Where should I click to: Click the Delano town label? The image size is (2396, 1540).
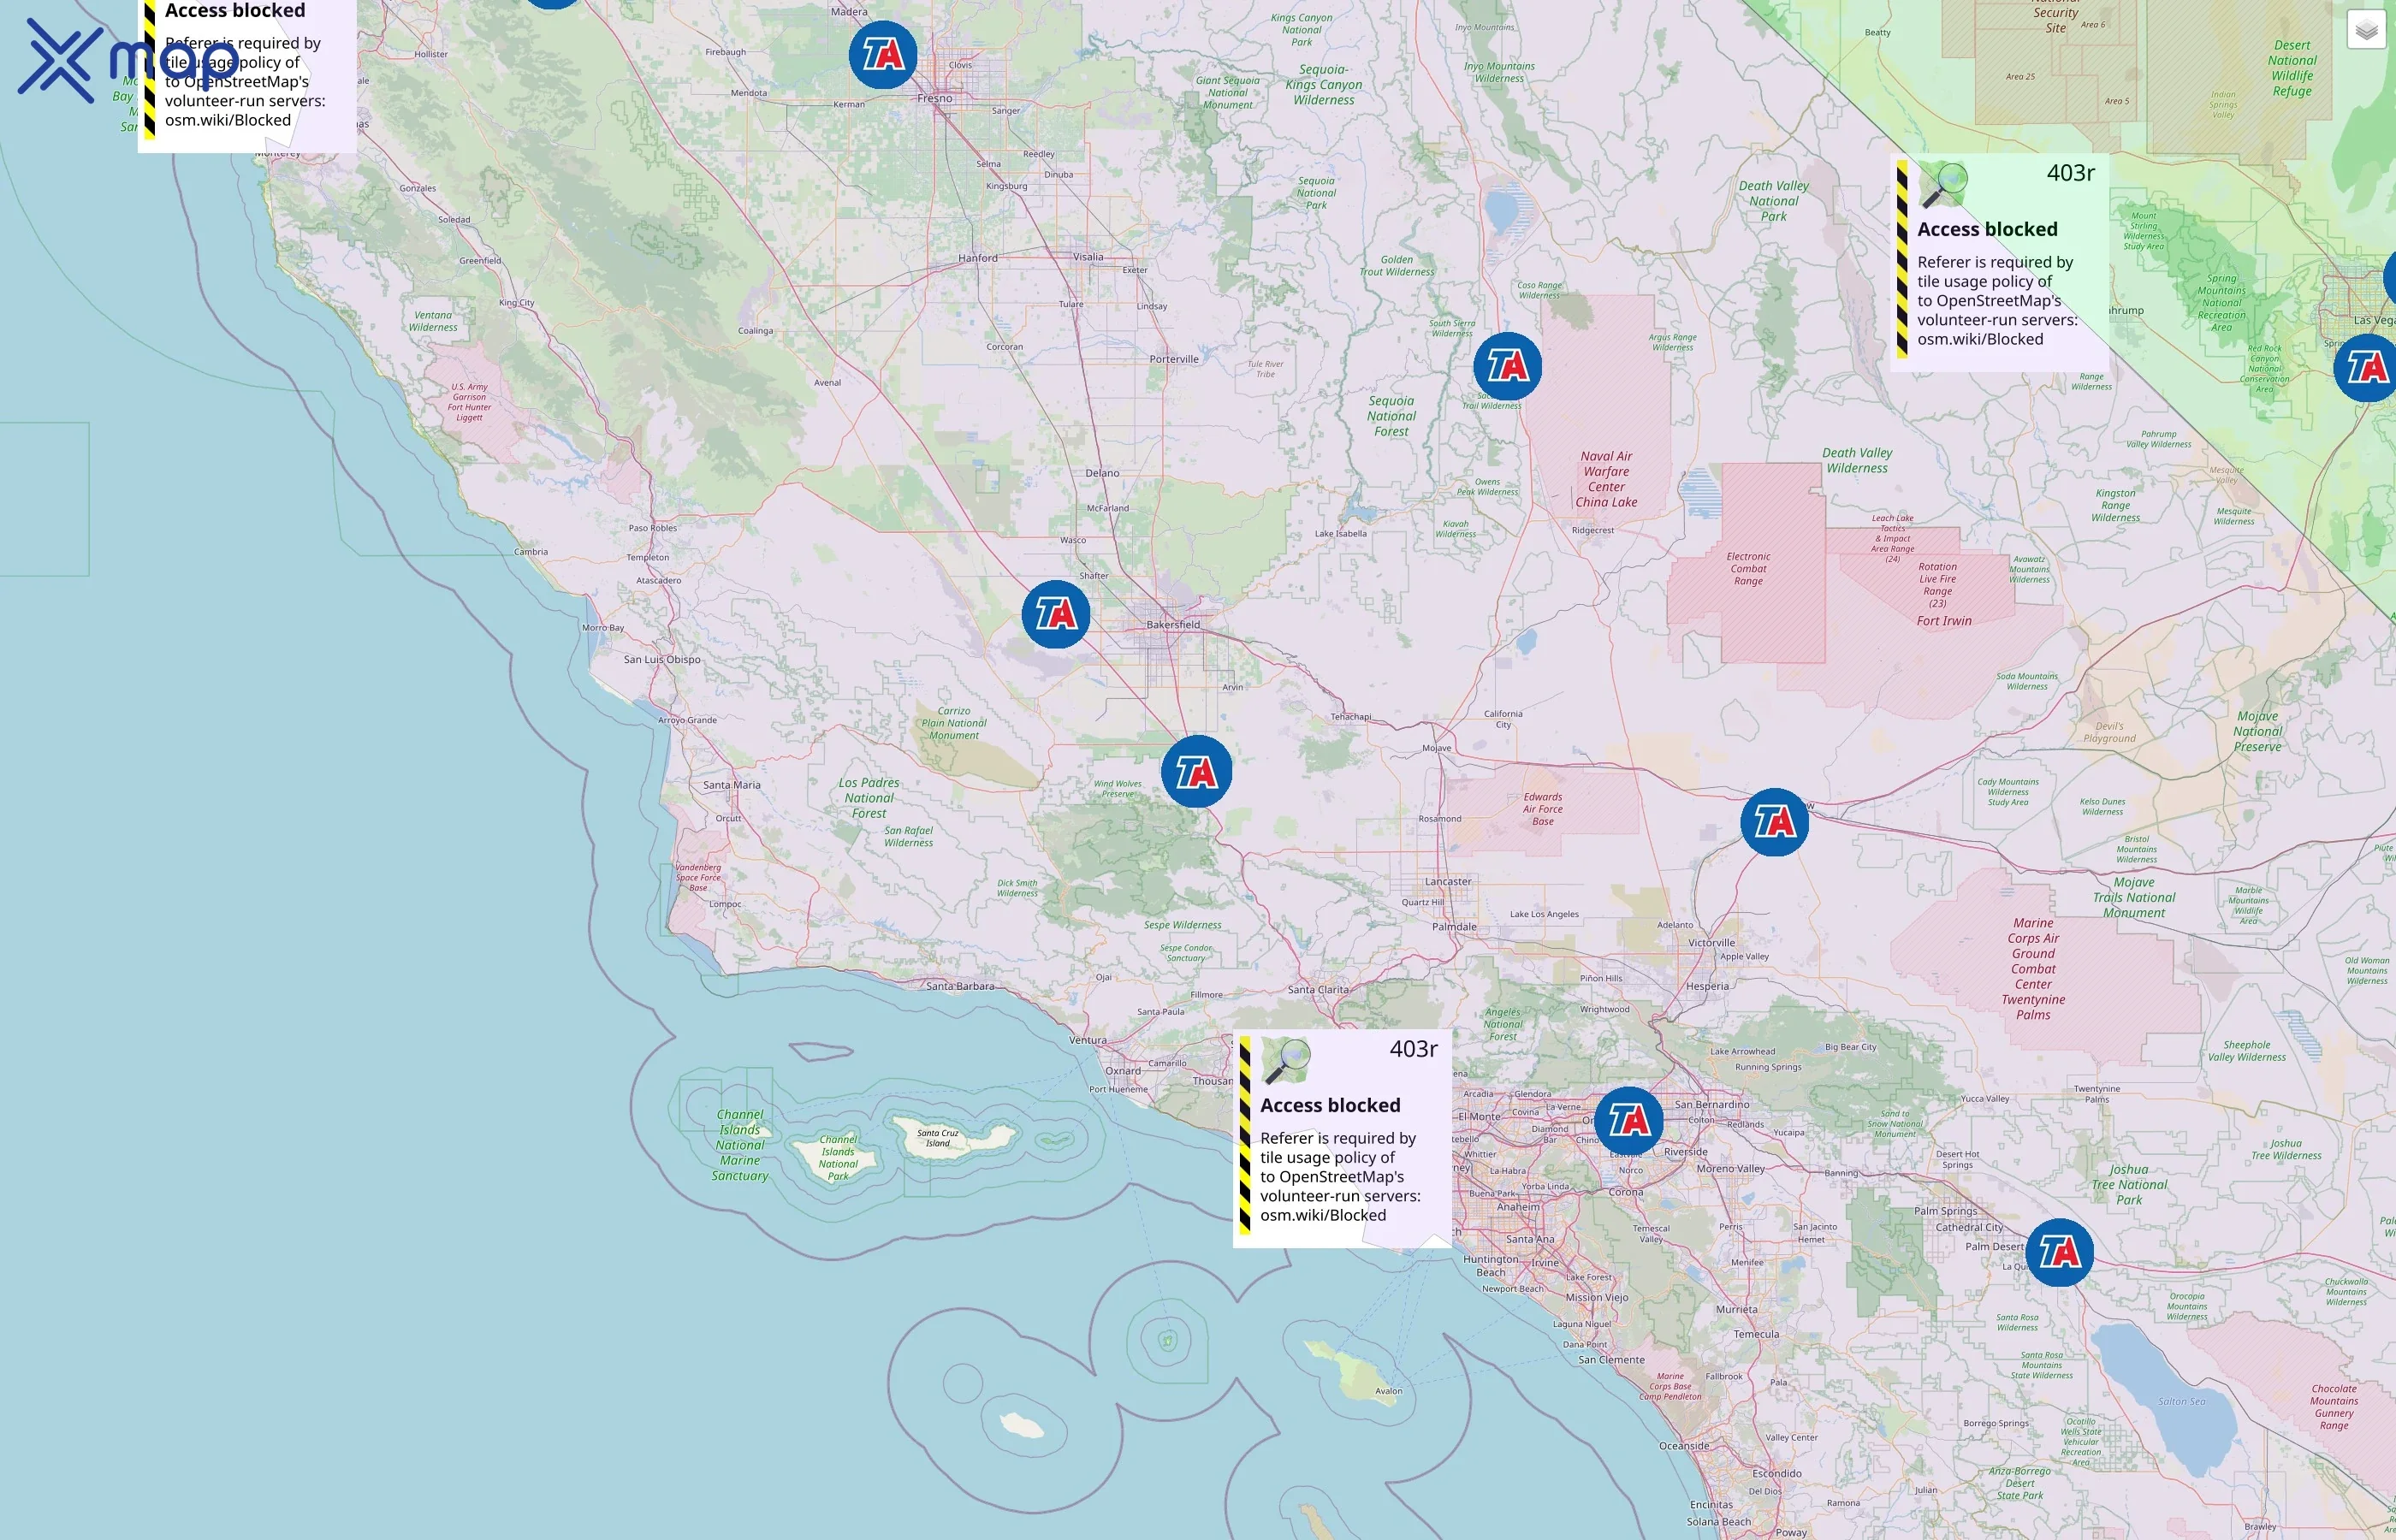(1103, 472)
